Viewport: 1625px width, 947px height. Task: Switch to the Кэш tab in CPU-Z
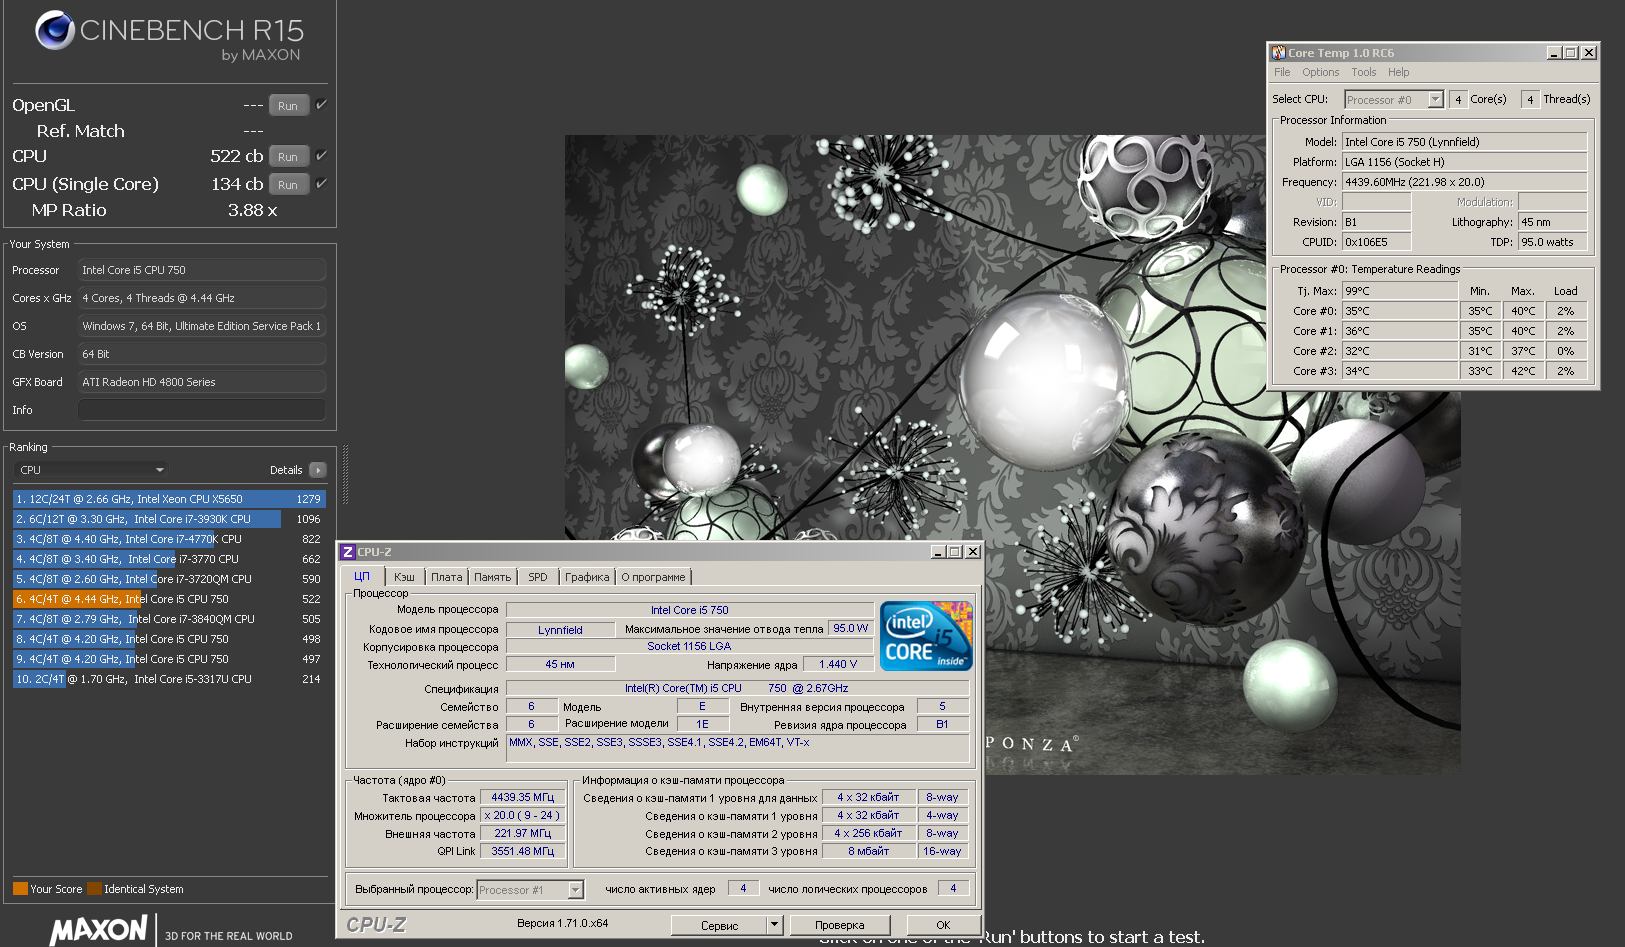404,577
